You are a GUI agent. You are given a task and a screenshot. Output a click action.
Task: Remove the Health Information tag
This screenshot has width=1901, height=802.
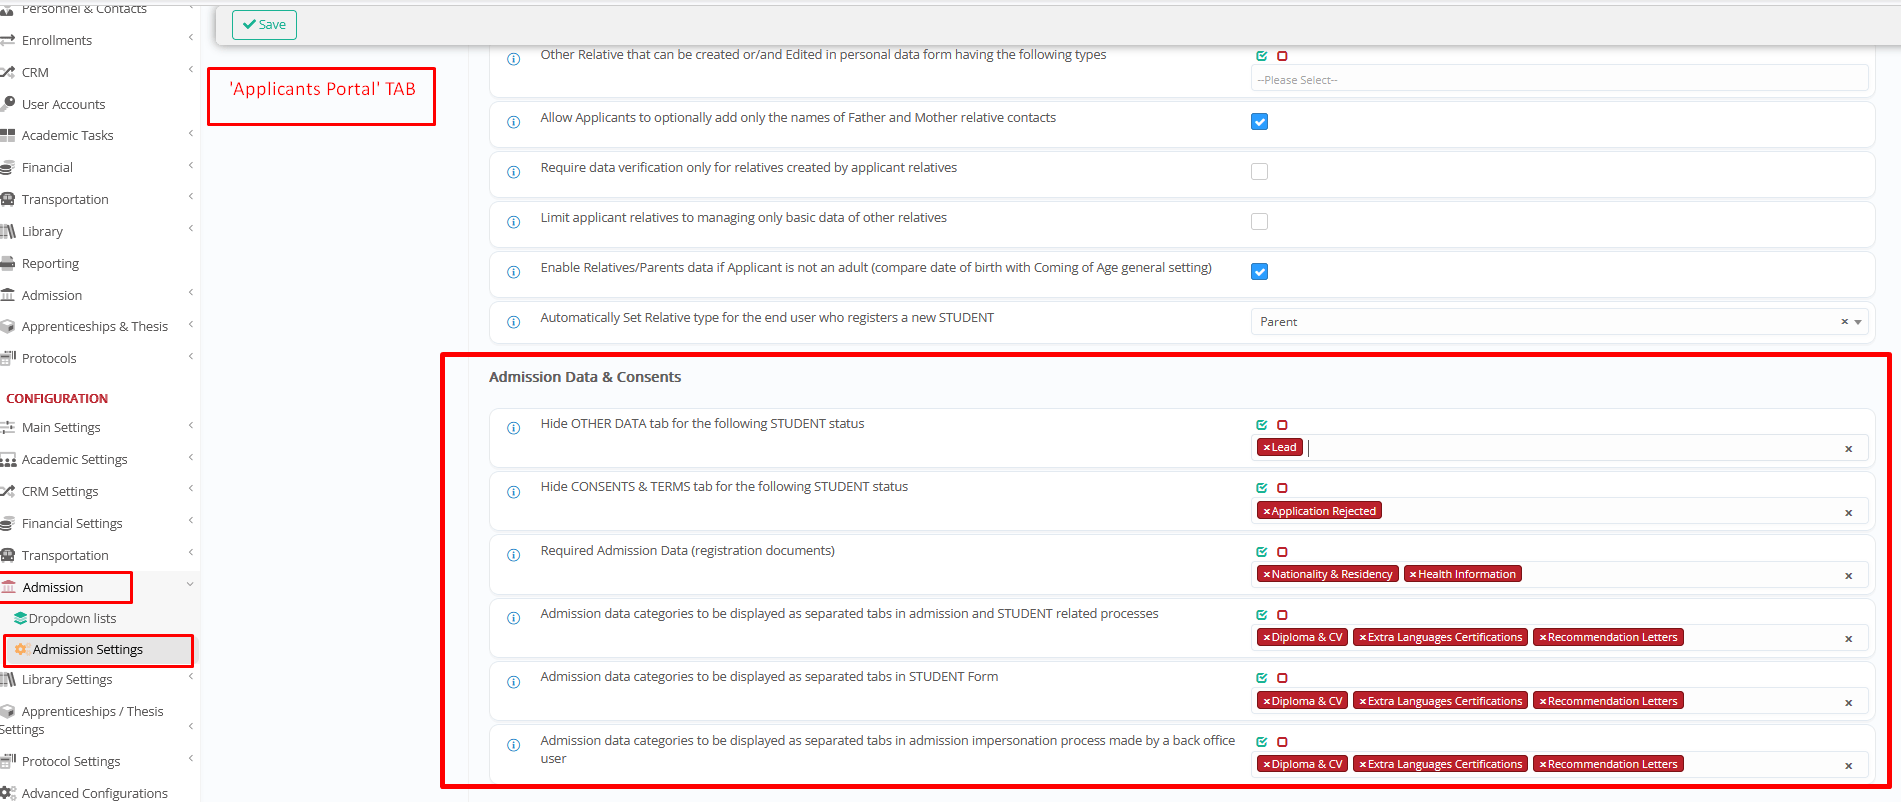[x=1412, y=574]
